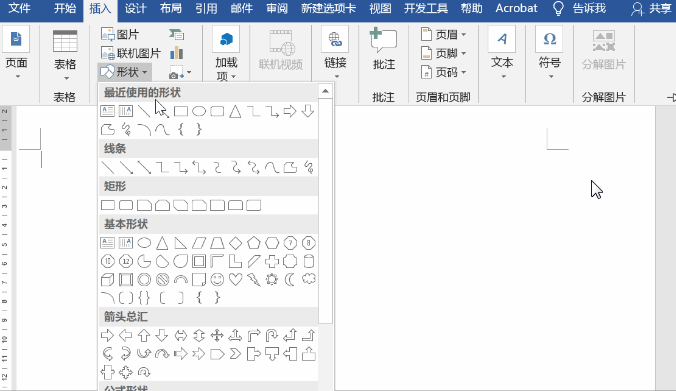Collapse the 形状 shapes dropdown

[125, 72]
